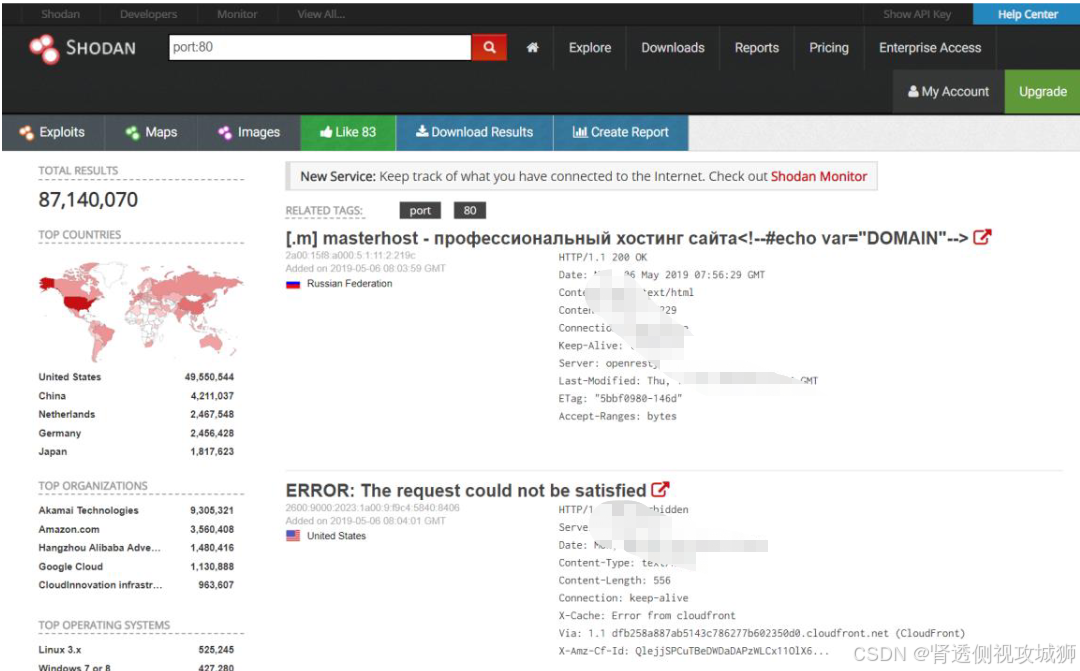
Task: Click the green Upgrade button
Action: pyautogui.click(x=1043, y=92)
